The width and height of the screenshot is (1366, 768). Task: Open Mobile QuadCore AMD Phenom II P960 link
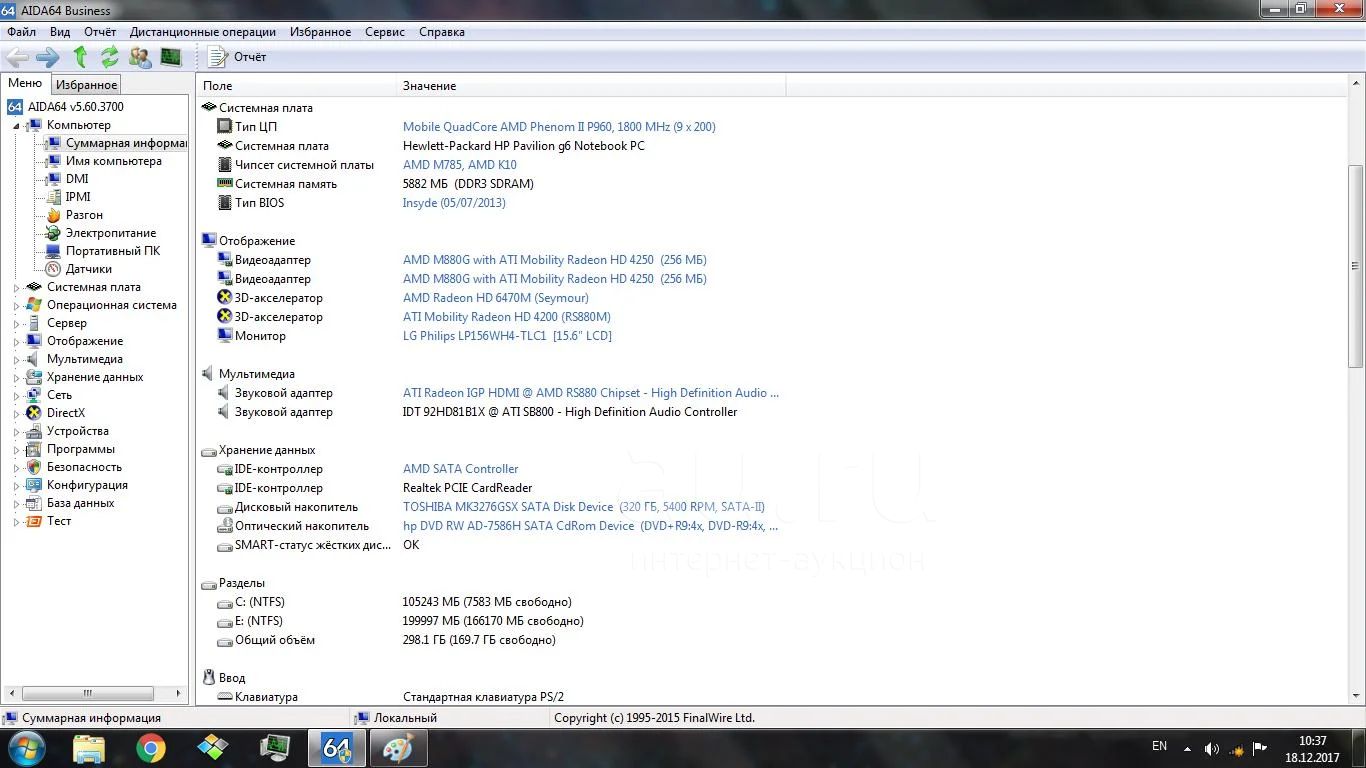pyautogui.click(x=559, y=127)
